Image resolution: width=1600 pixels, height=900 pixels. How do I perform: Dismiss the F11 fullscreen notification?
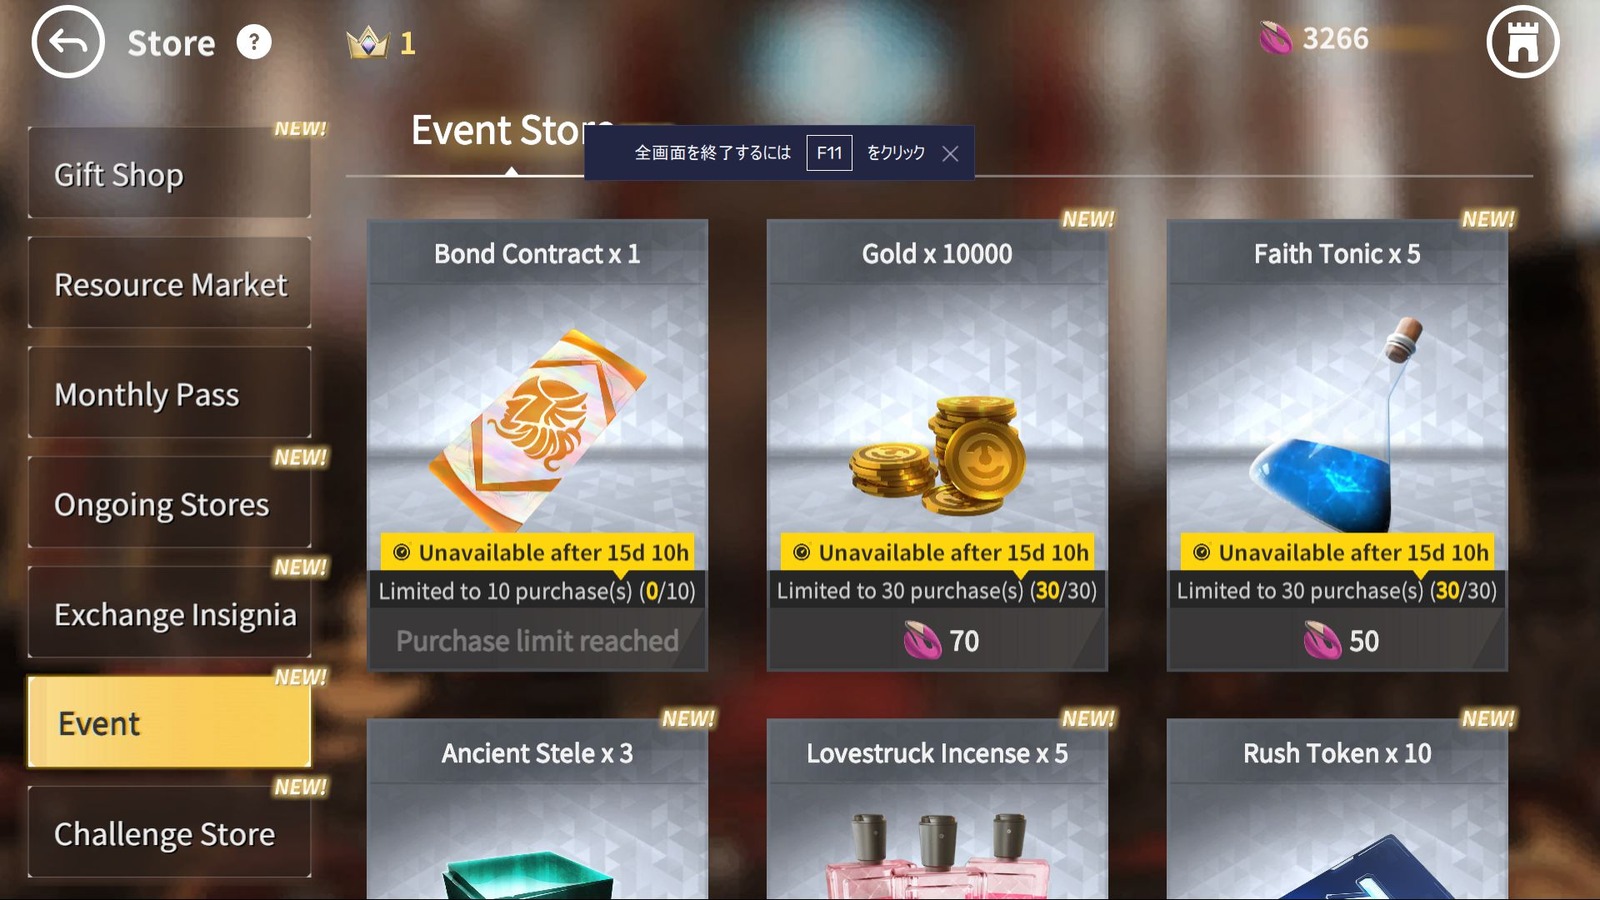tap(950, 153)
